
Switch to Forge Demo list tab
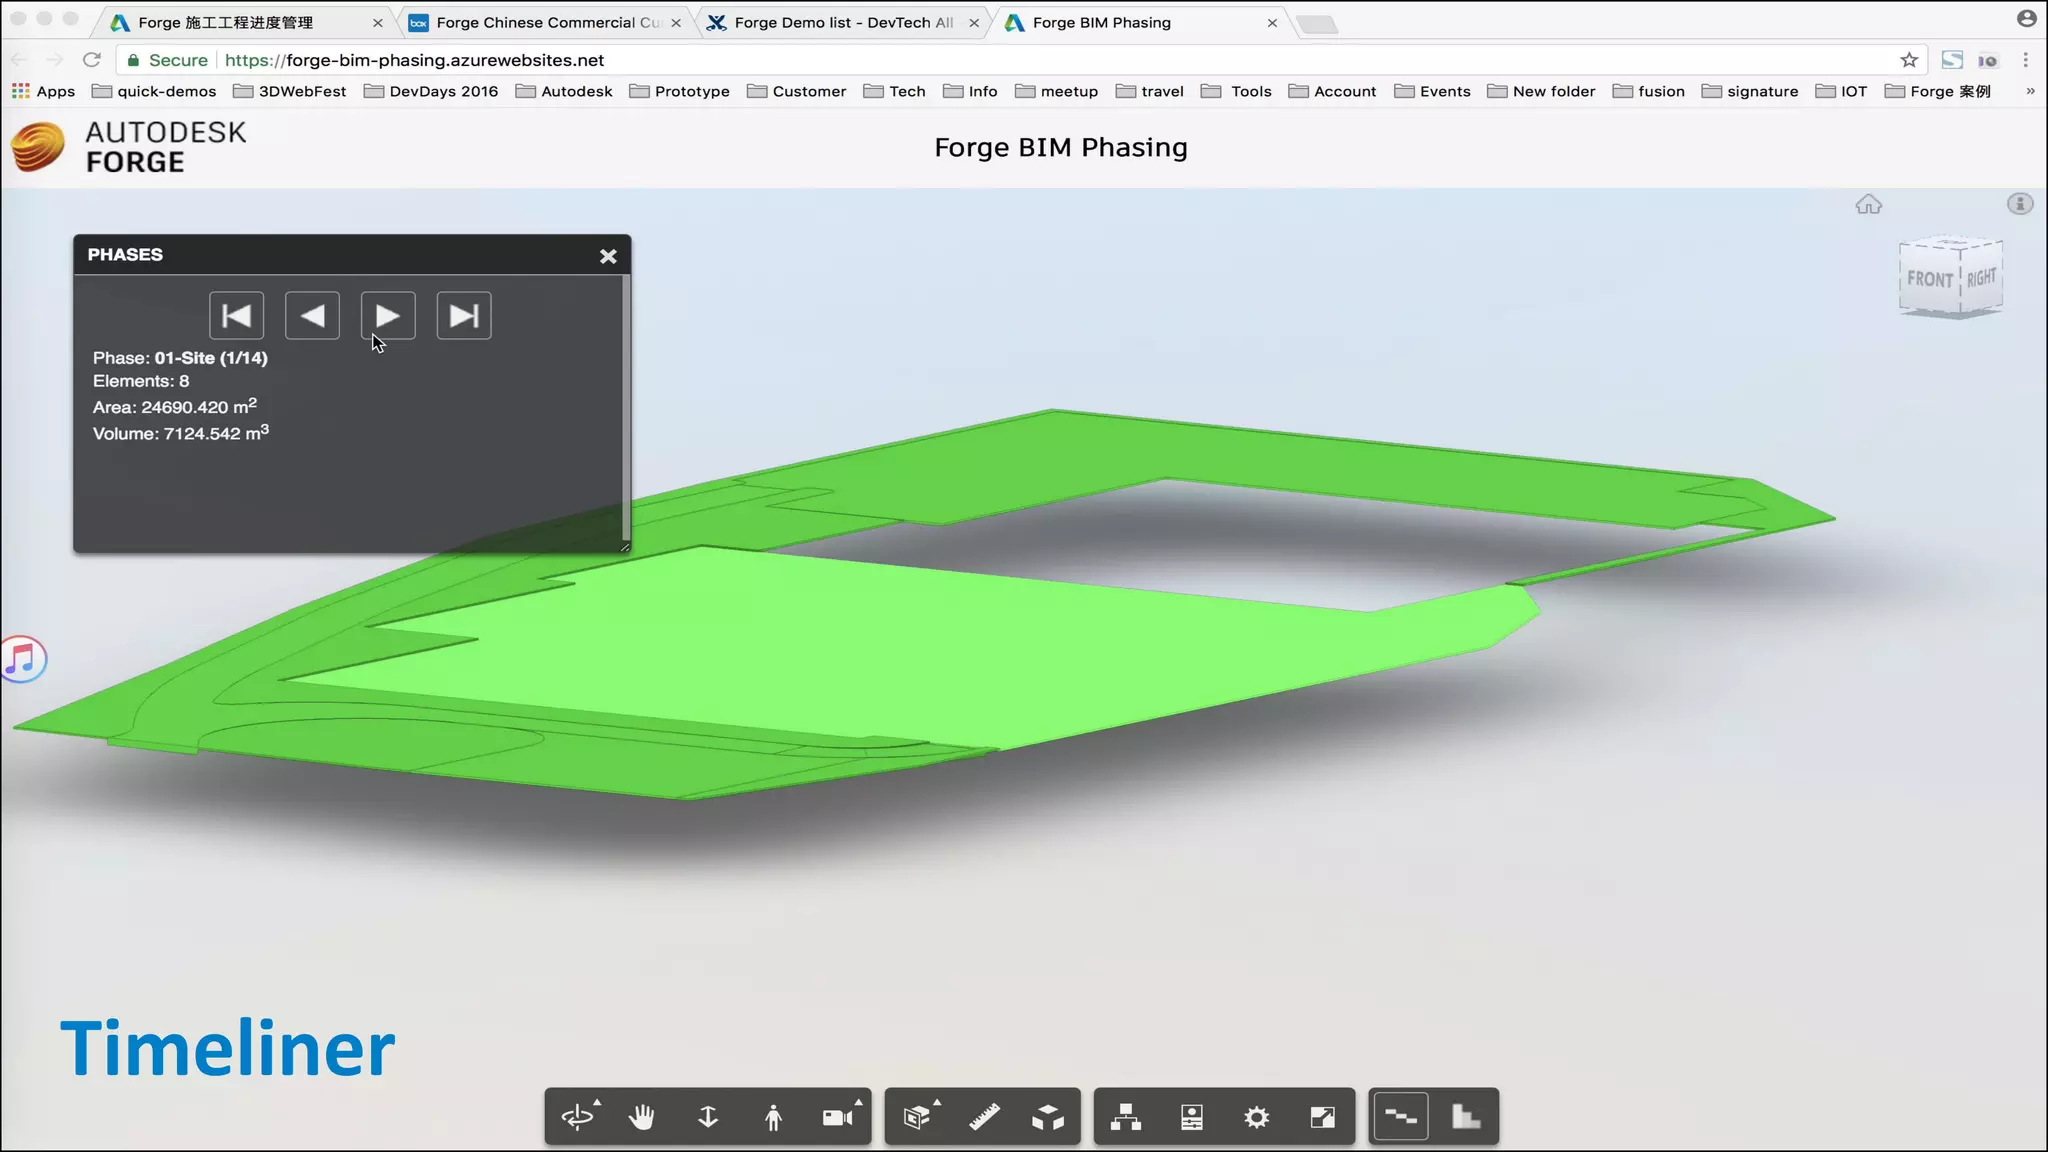pyautogui.click(x=842, y=22)
